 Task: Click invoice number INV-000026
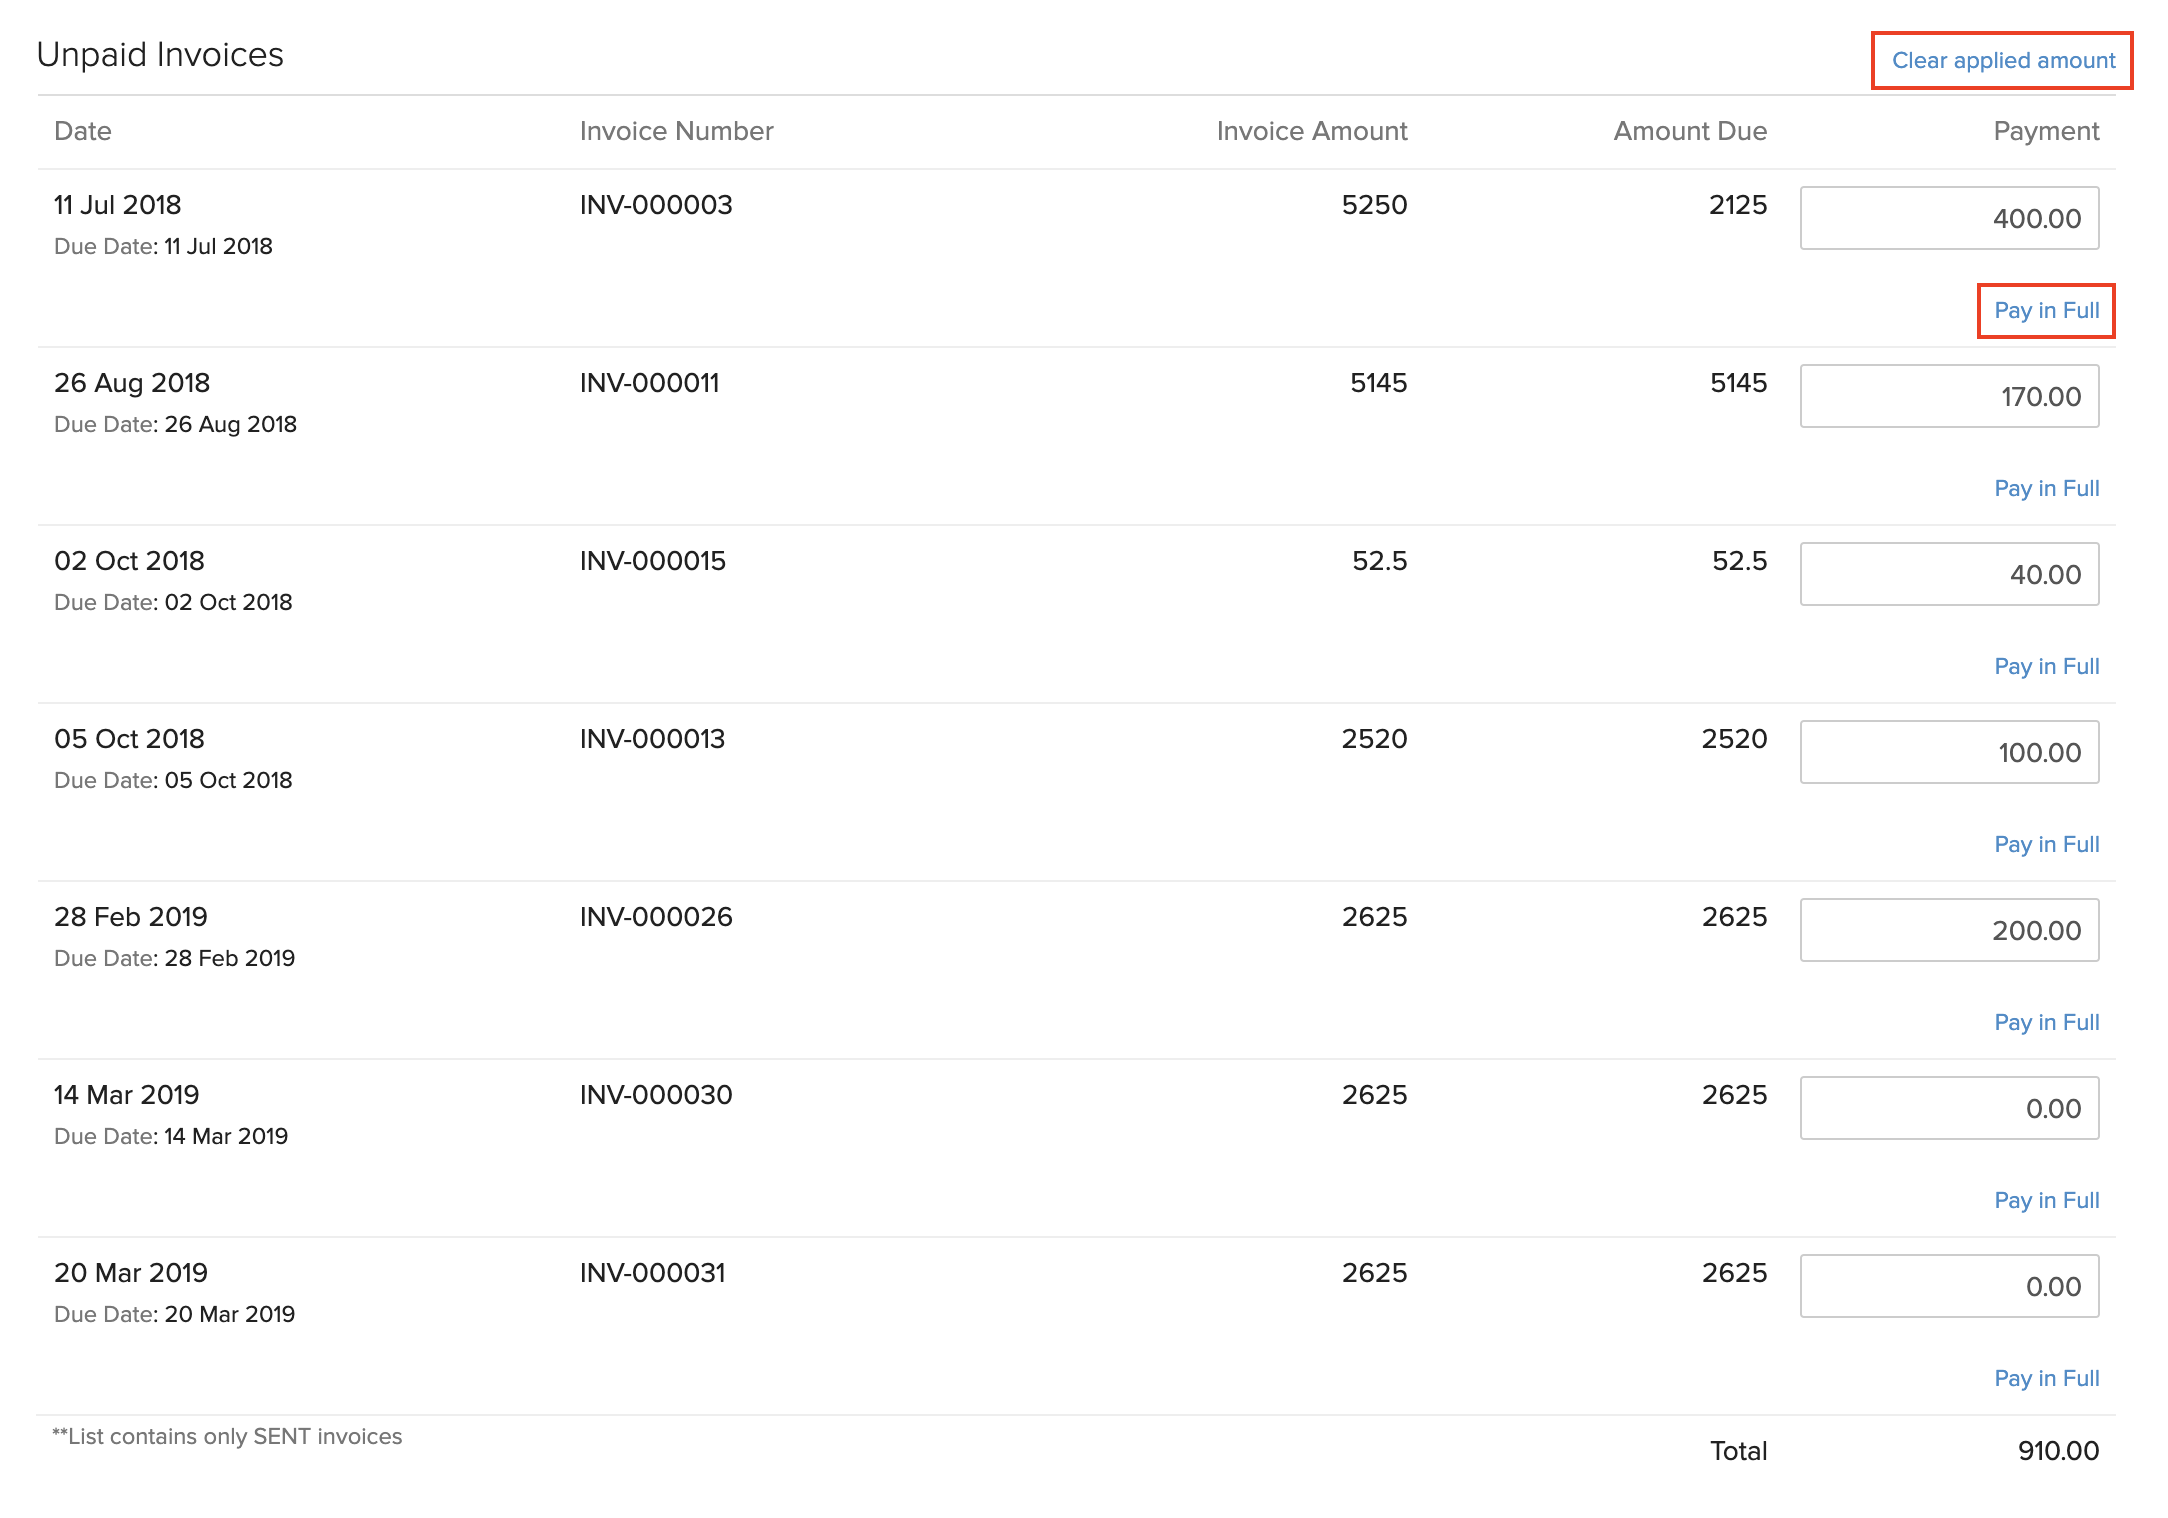tap(656, 917)
